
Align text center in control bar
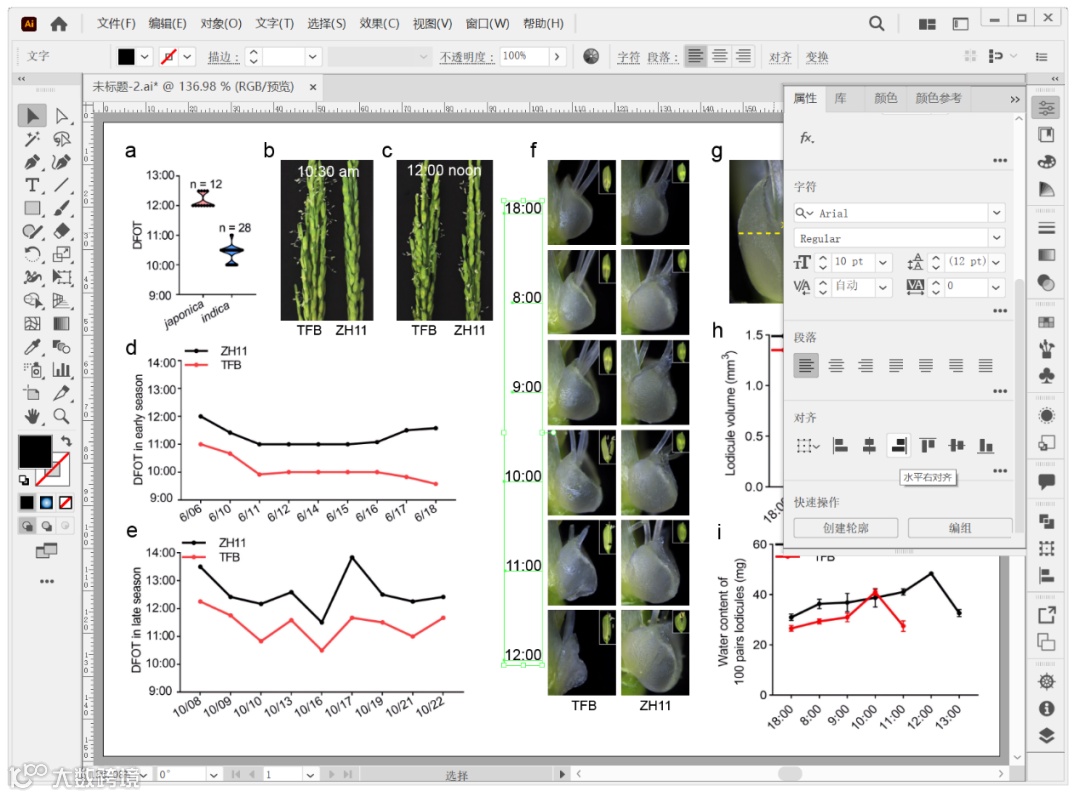click(719, 56)
